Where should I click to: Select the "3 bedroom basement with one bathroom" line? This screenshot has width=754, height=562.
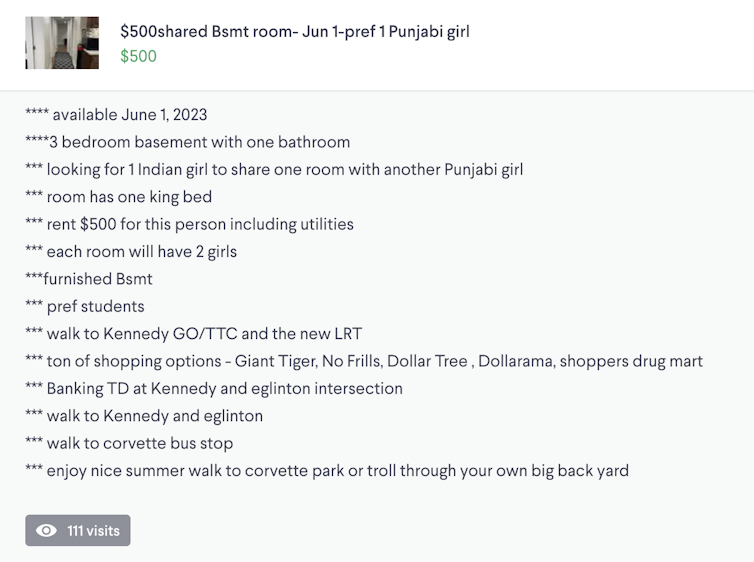[187, 142]
